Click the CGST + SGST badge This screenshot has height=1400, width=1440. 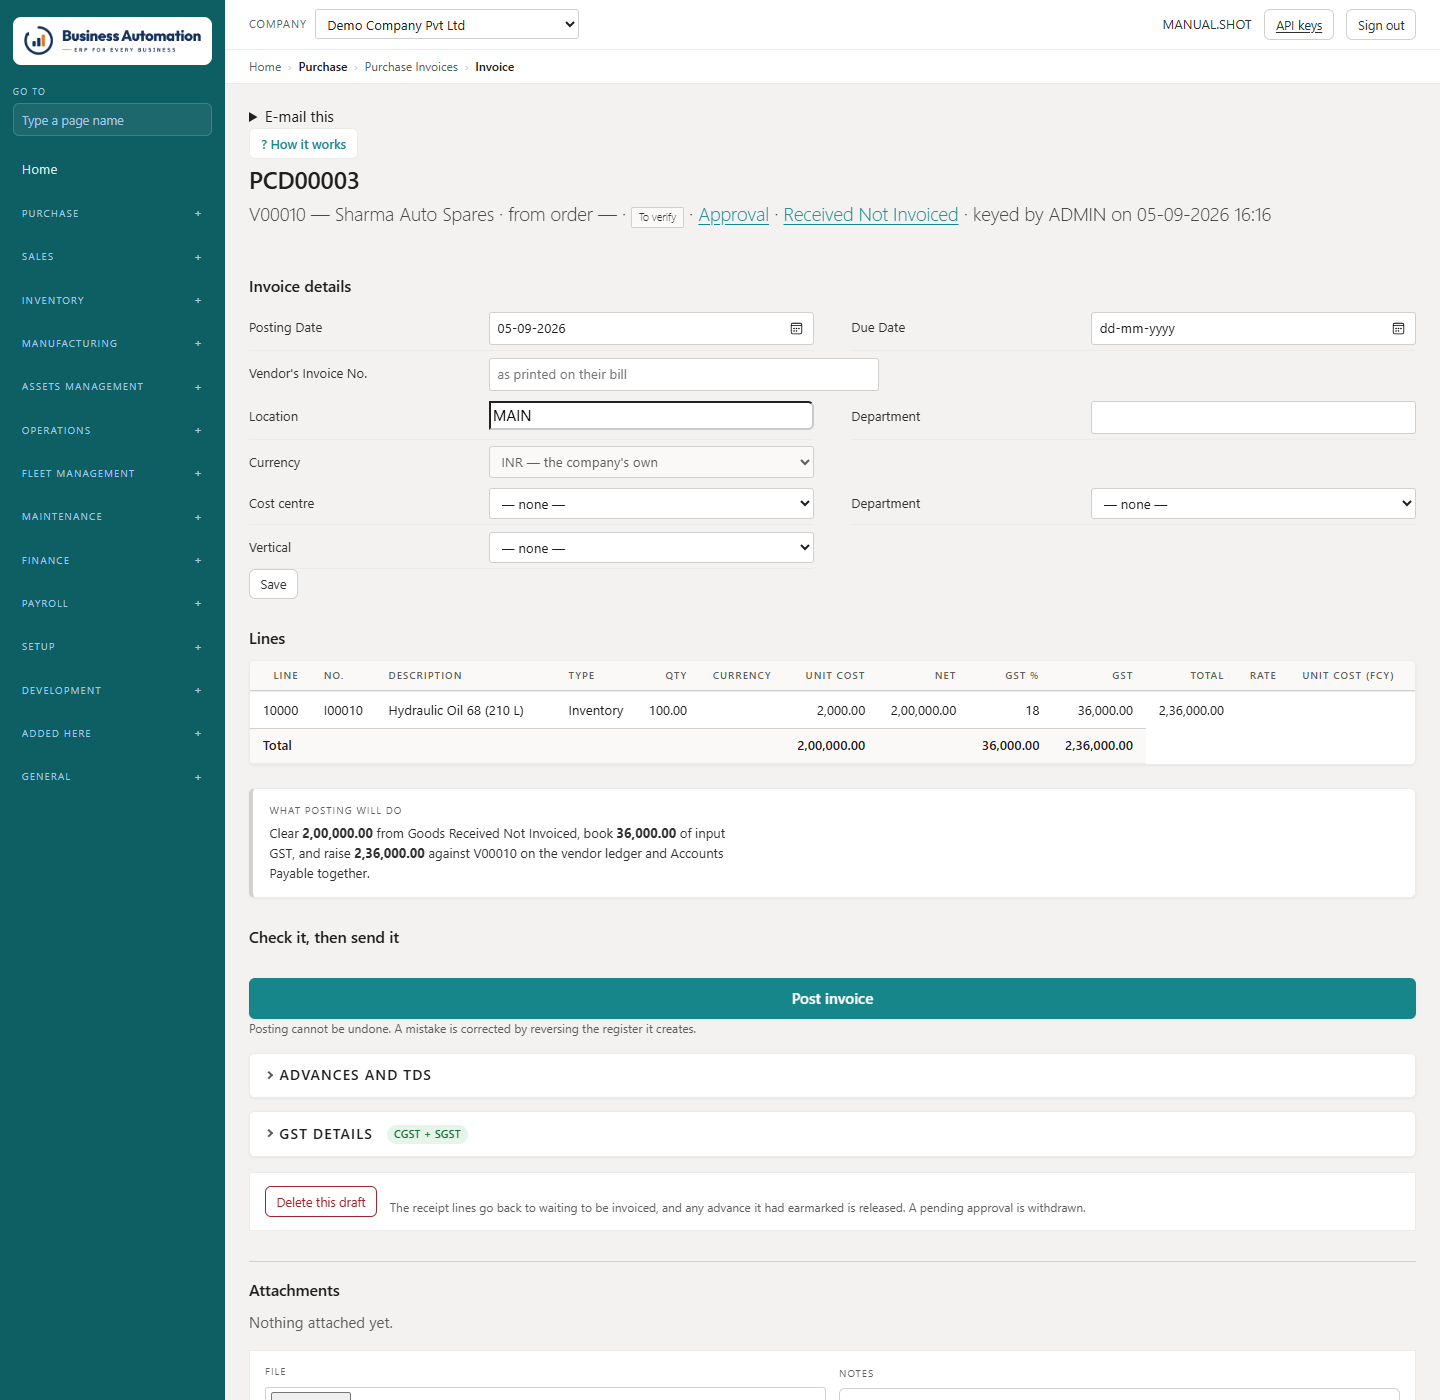(427, 1134)
